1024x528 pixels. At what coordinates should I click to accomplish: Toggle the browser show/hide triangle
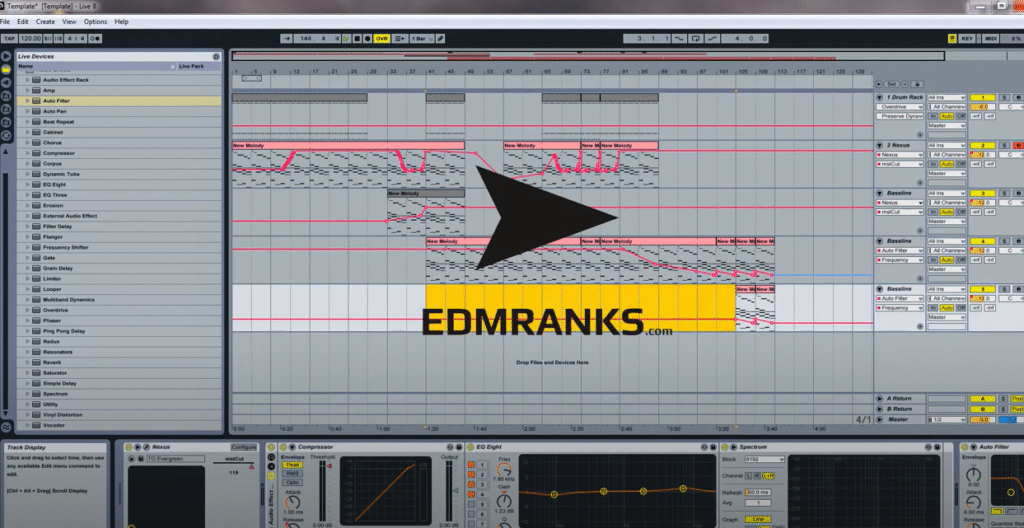7,56
